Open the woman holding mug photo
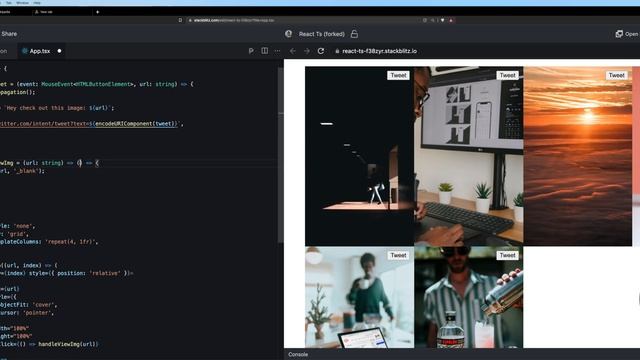Image resolution: width=640 pixels, height=360 pixels. (359, 297)
